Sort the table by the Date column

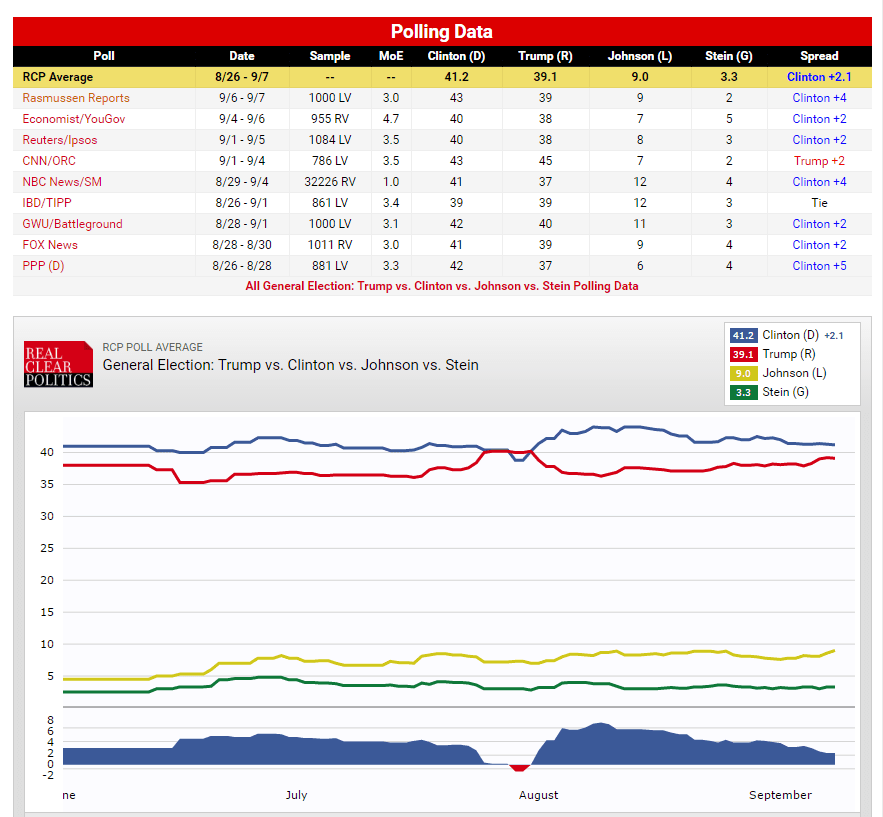coord(241,56)
